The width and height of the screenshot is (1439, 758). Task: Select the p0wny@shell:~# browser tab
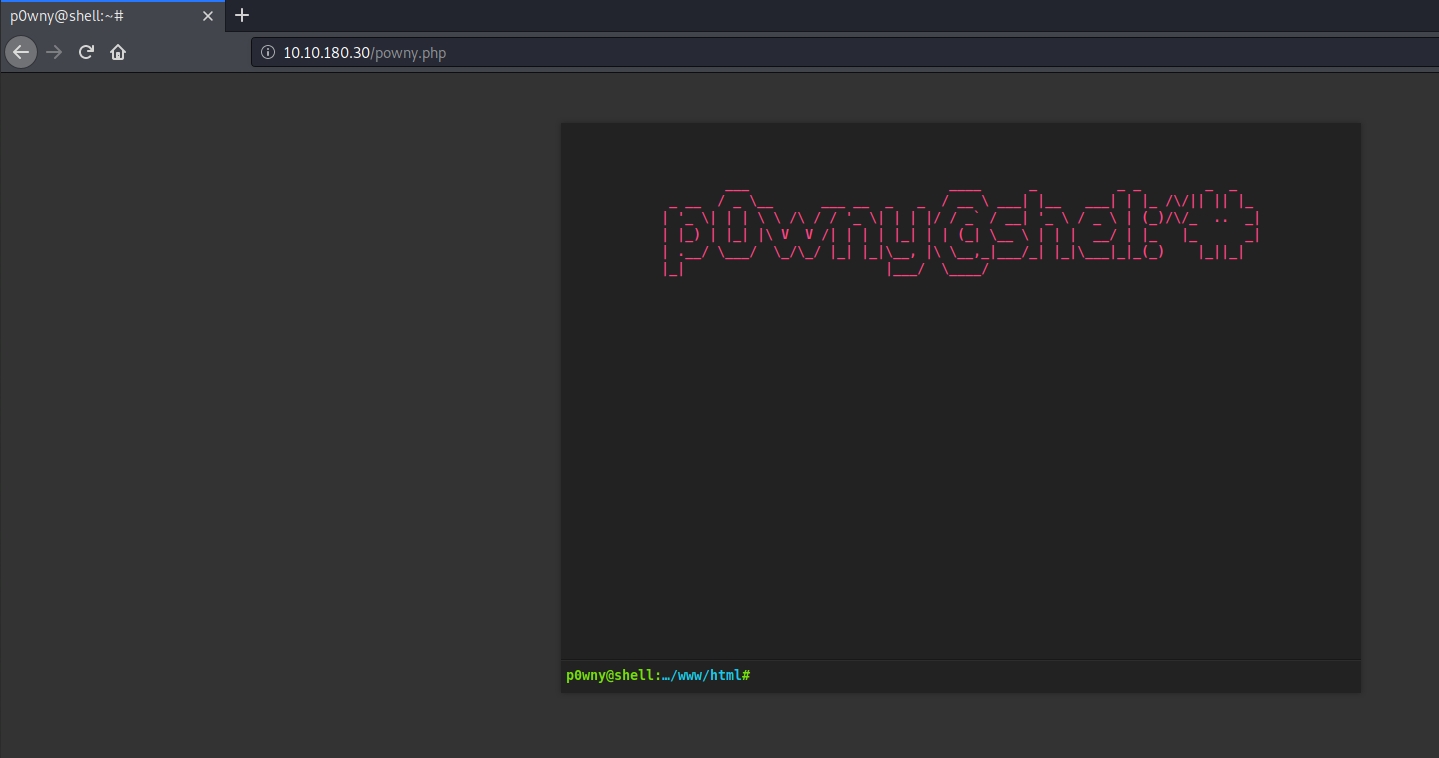pos(90,16)
